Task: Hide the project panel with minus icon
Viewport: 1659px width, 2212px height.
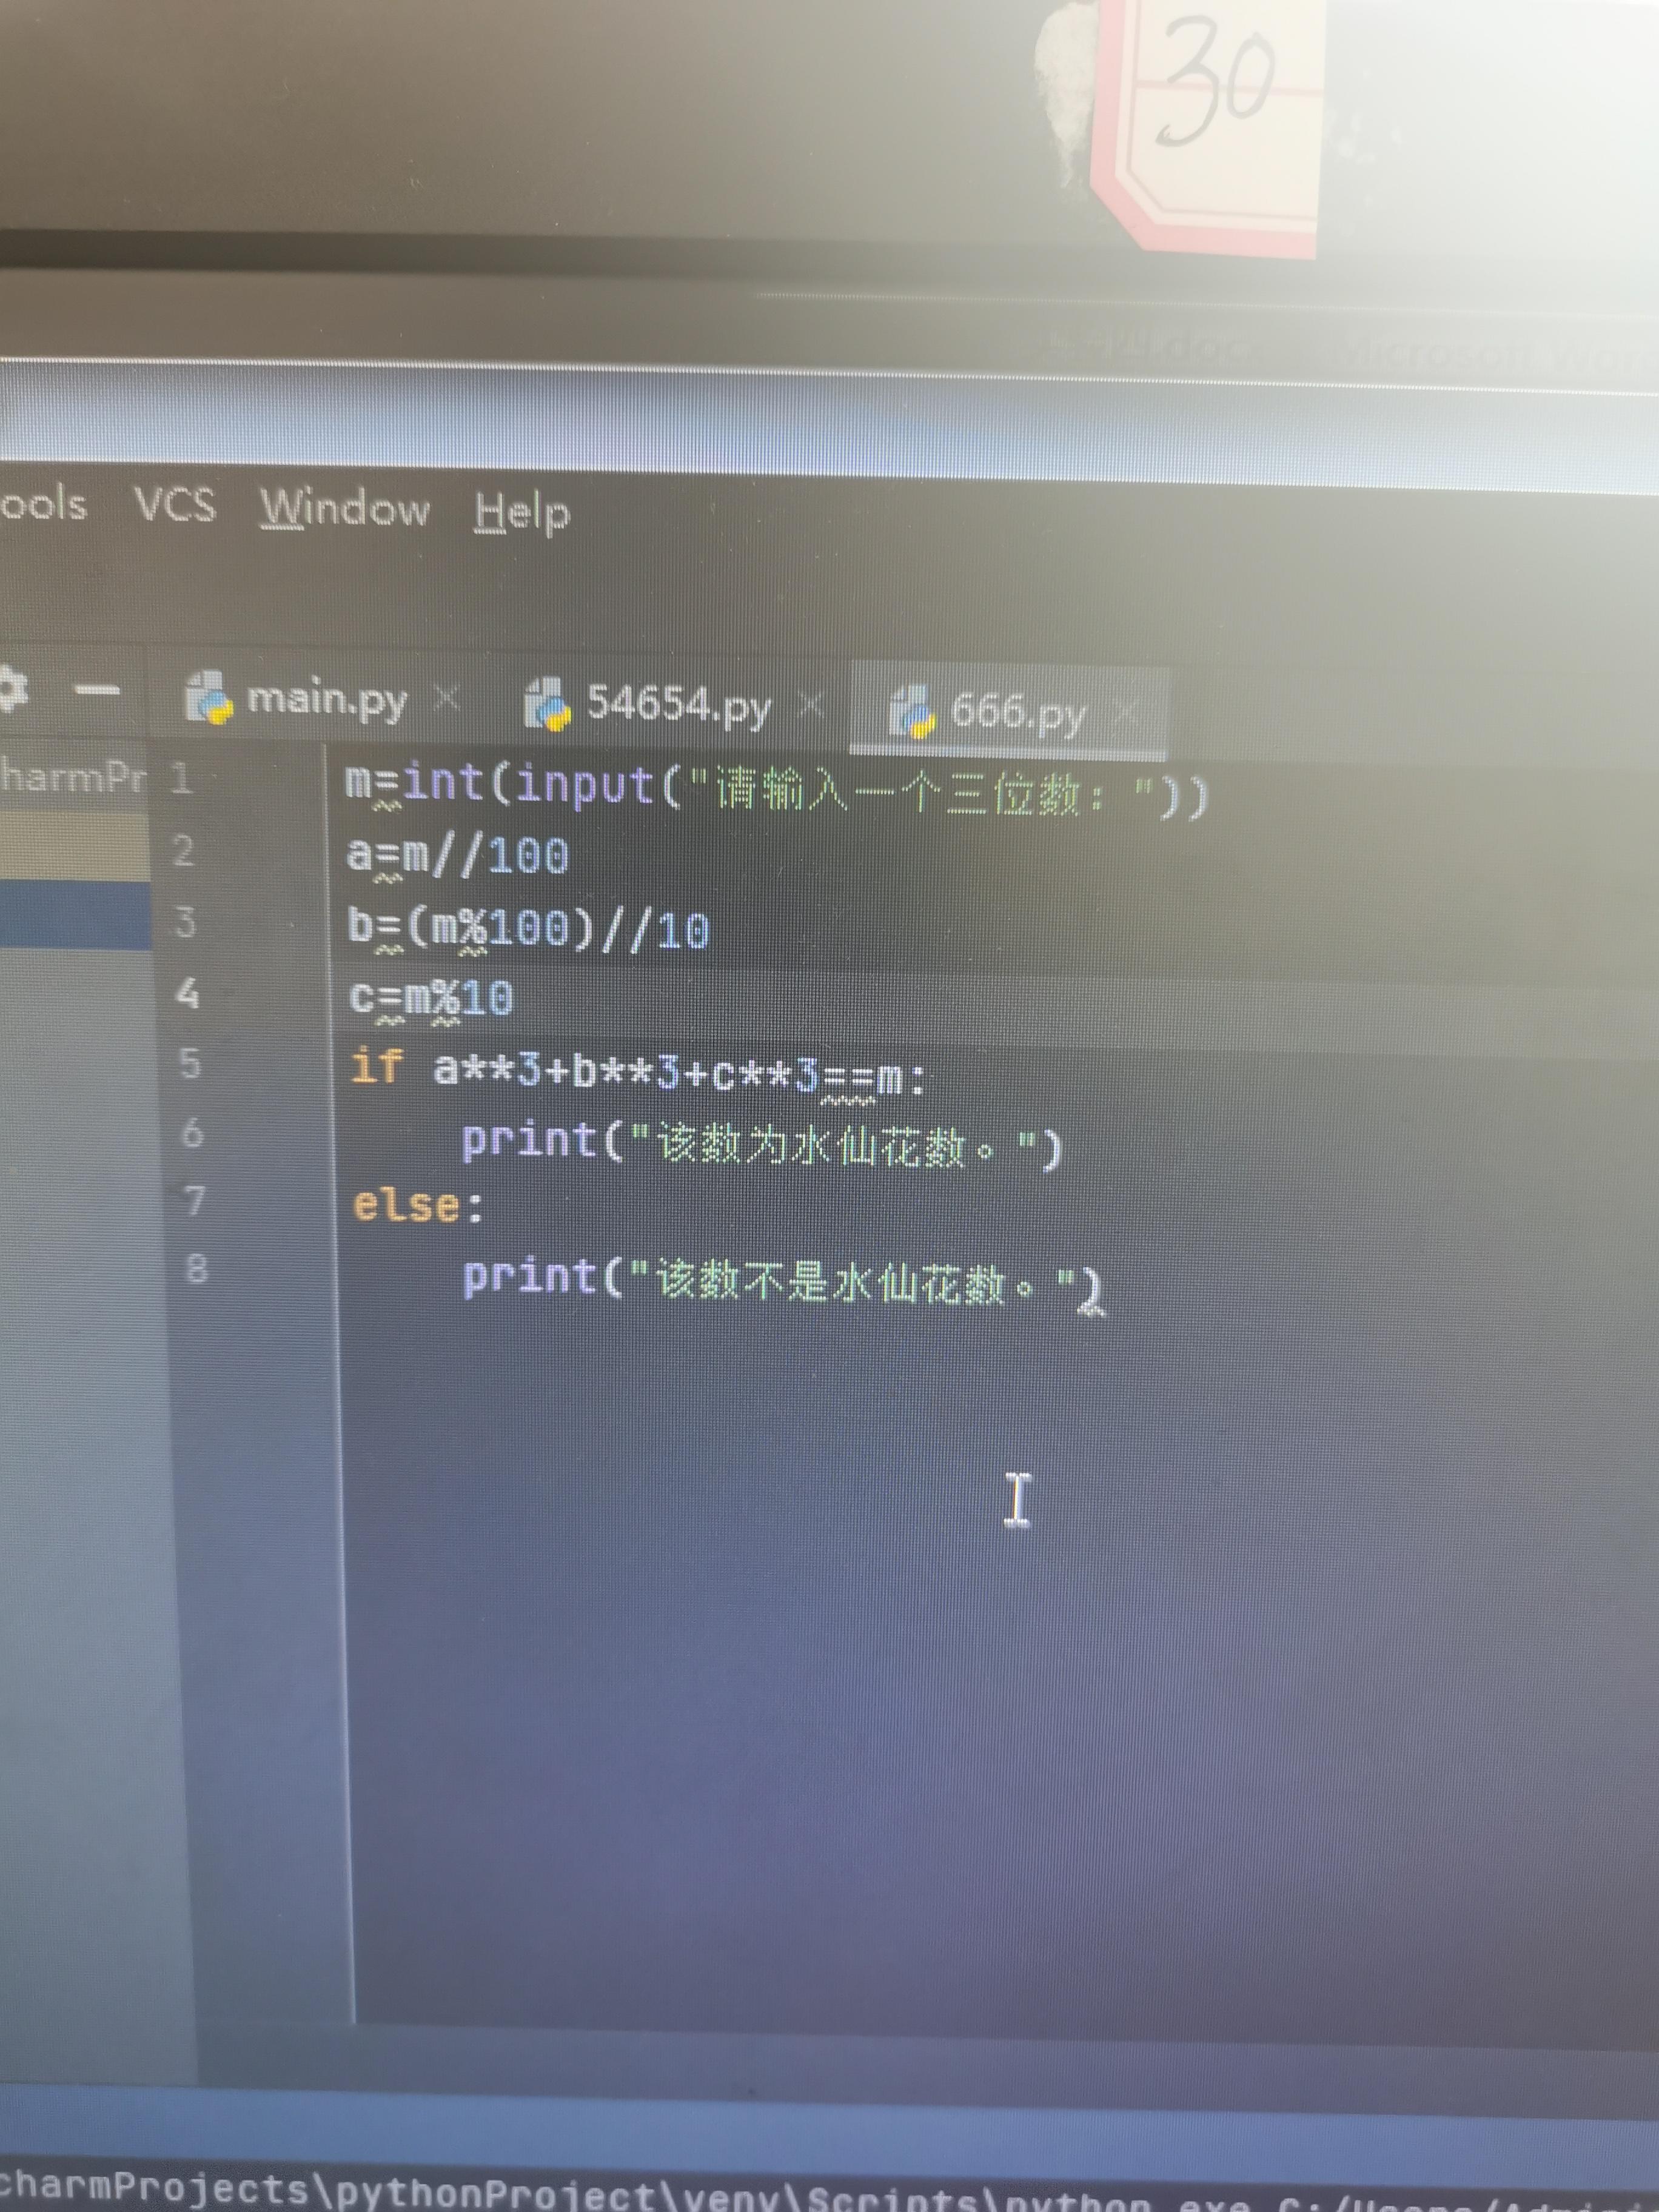Action: click(98, 690)
